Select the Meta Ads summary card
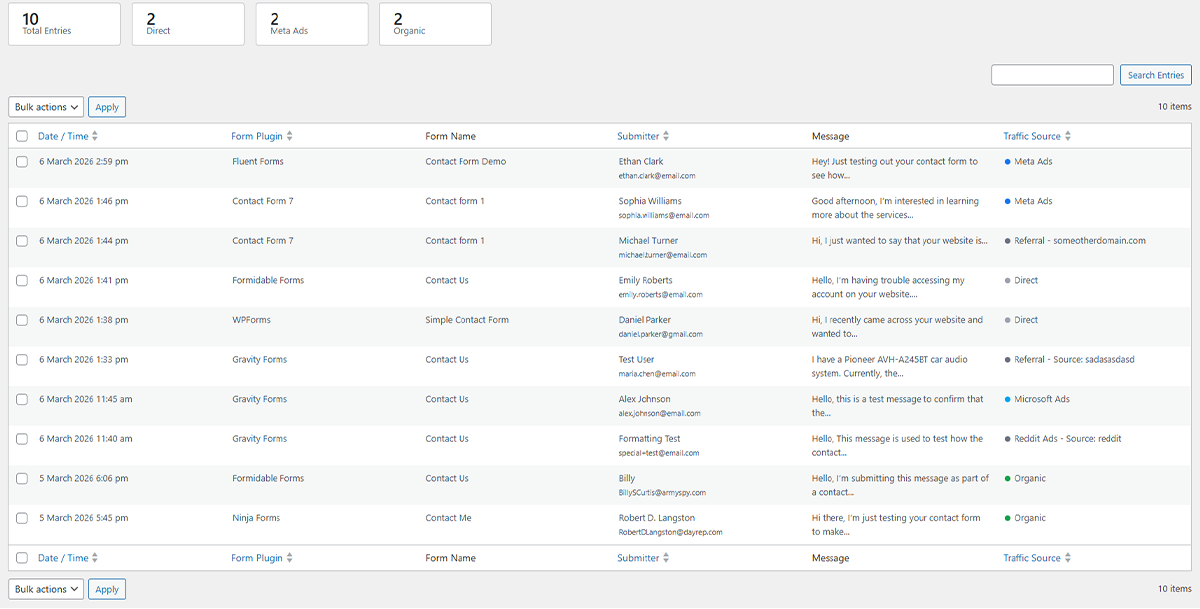The width and height of the screenshot is (1200, 609). (311, 23)
